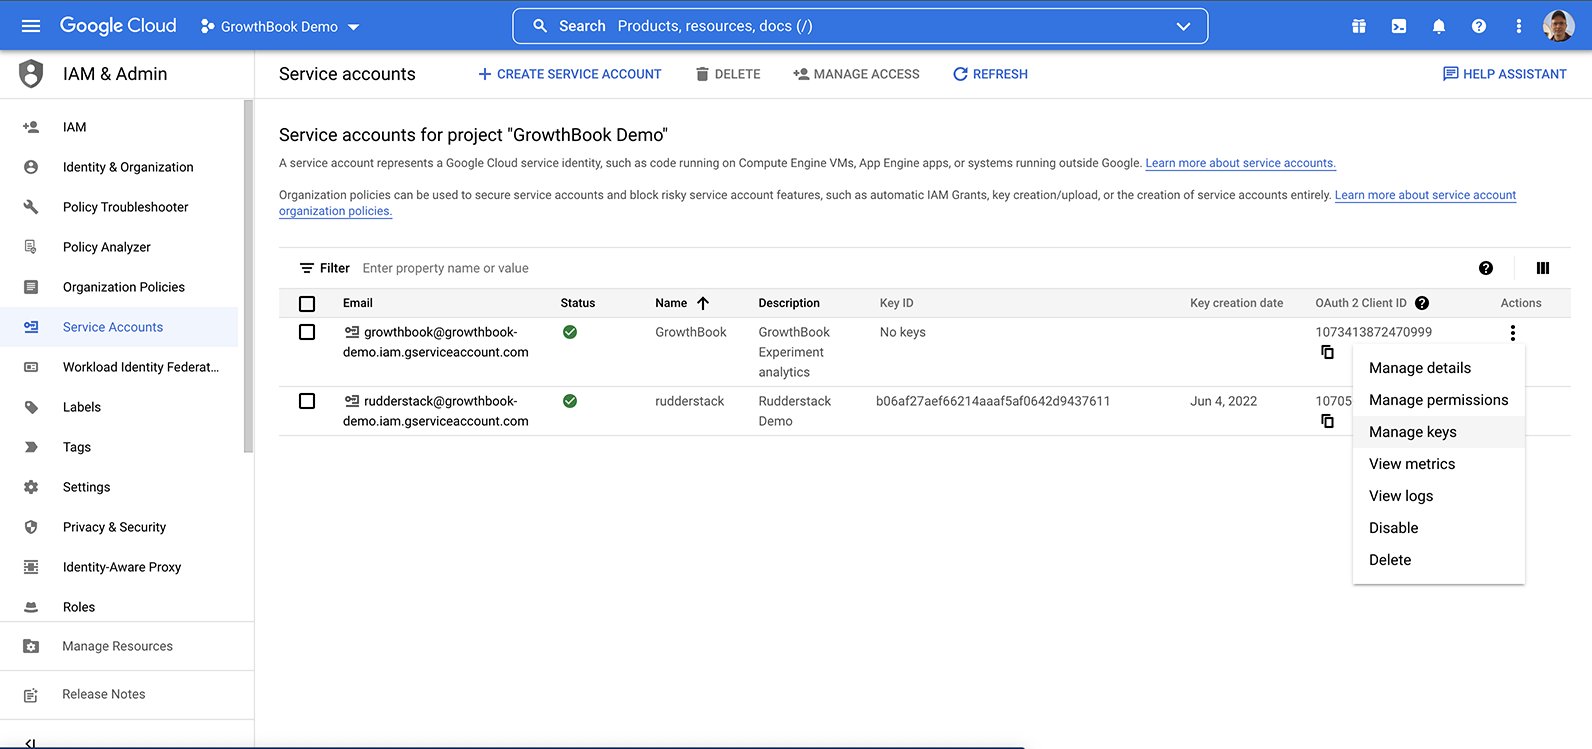The image size is (1592, 749).
Task: Open the notifications bell
Action: point(1439,26)
